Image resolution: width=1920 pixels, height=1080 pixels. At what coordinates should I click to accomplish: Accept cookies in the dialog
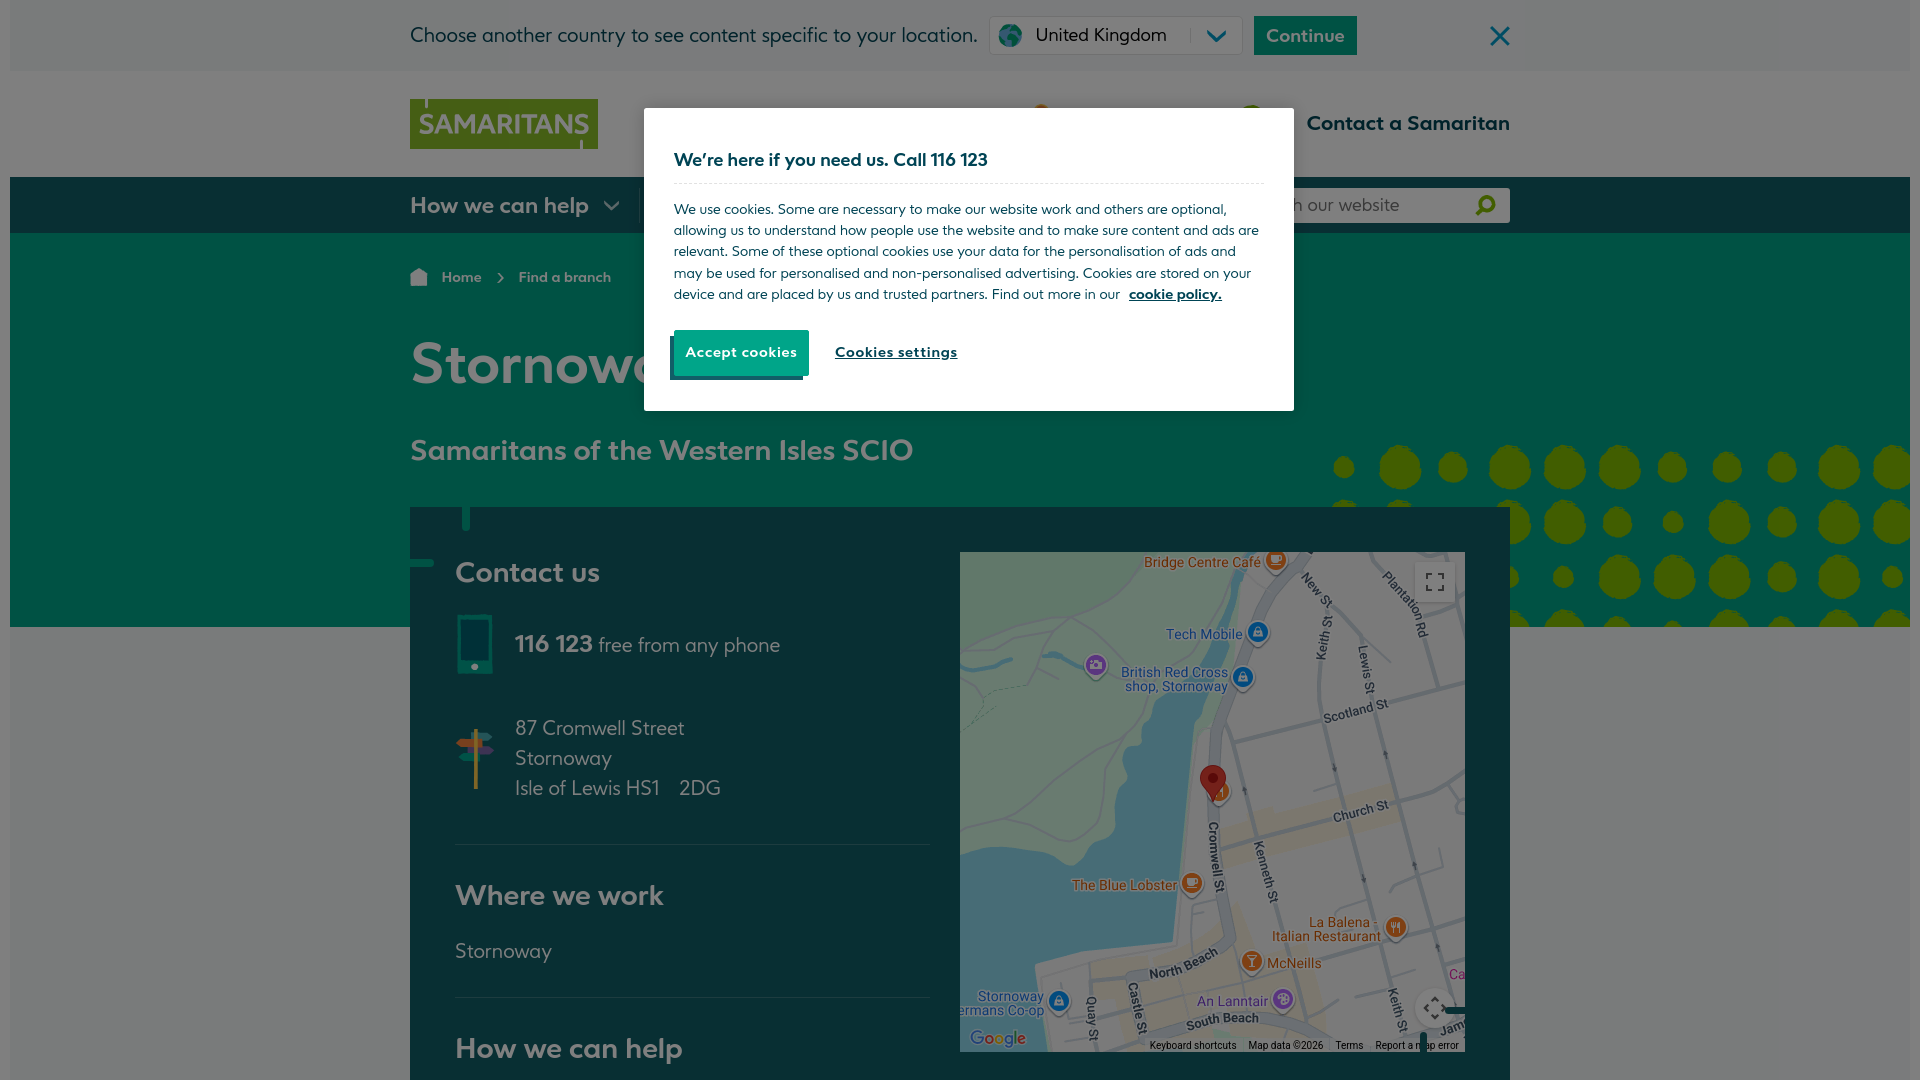(x=741, y=353)
